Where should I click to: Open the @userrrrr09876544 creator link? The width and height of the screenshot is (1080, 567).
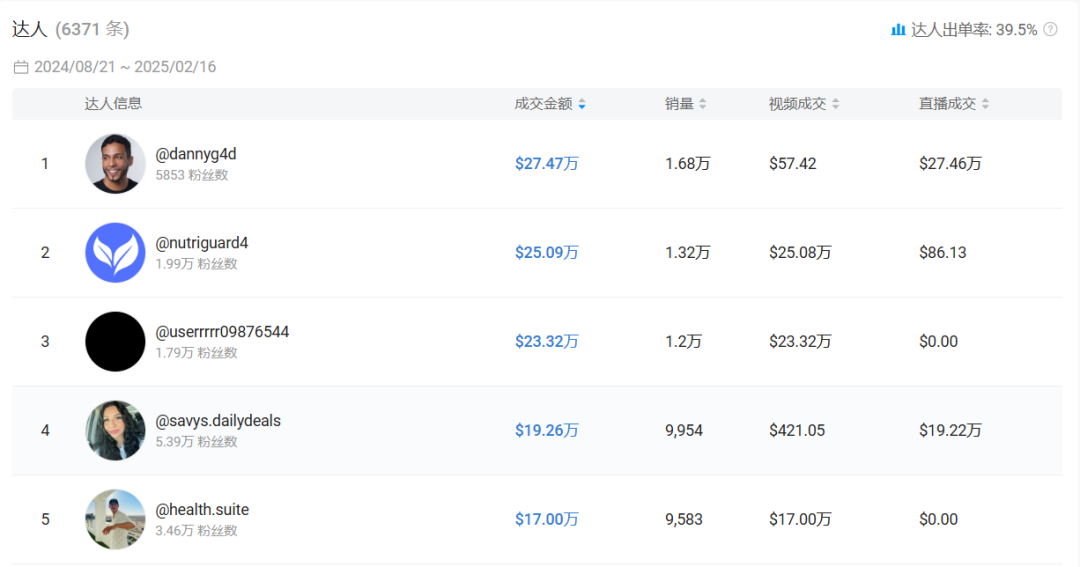click(222, 331)
